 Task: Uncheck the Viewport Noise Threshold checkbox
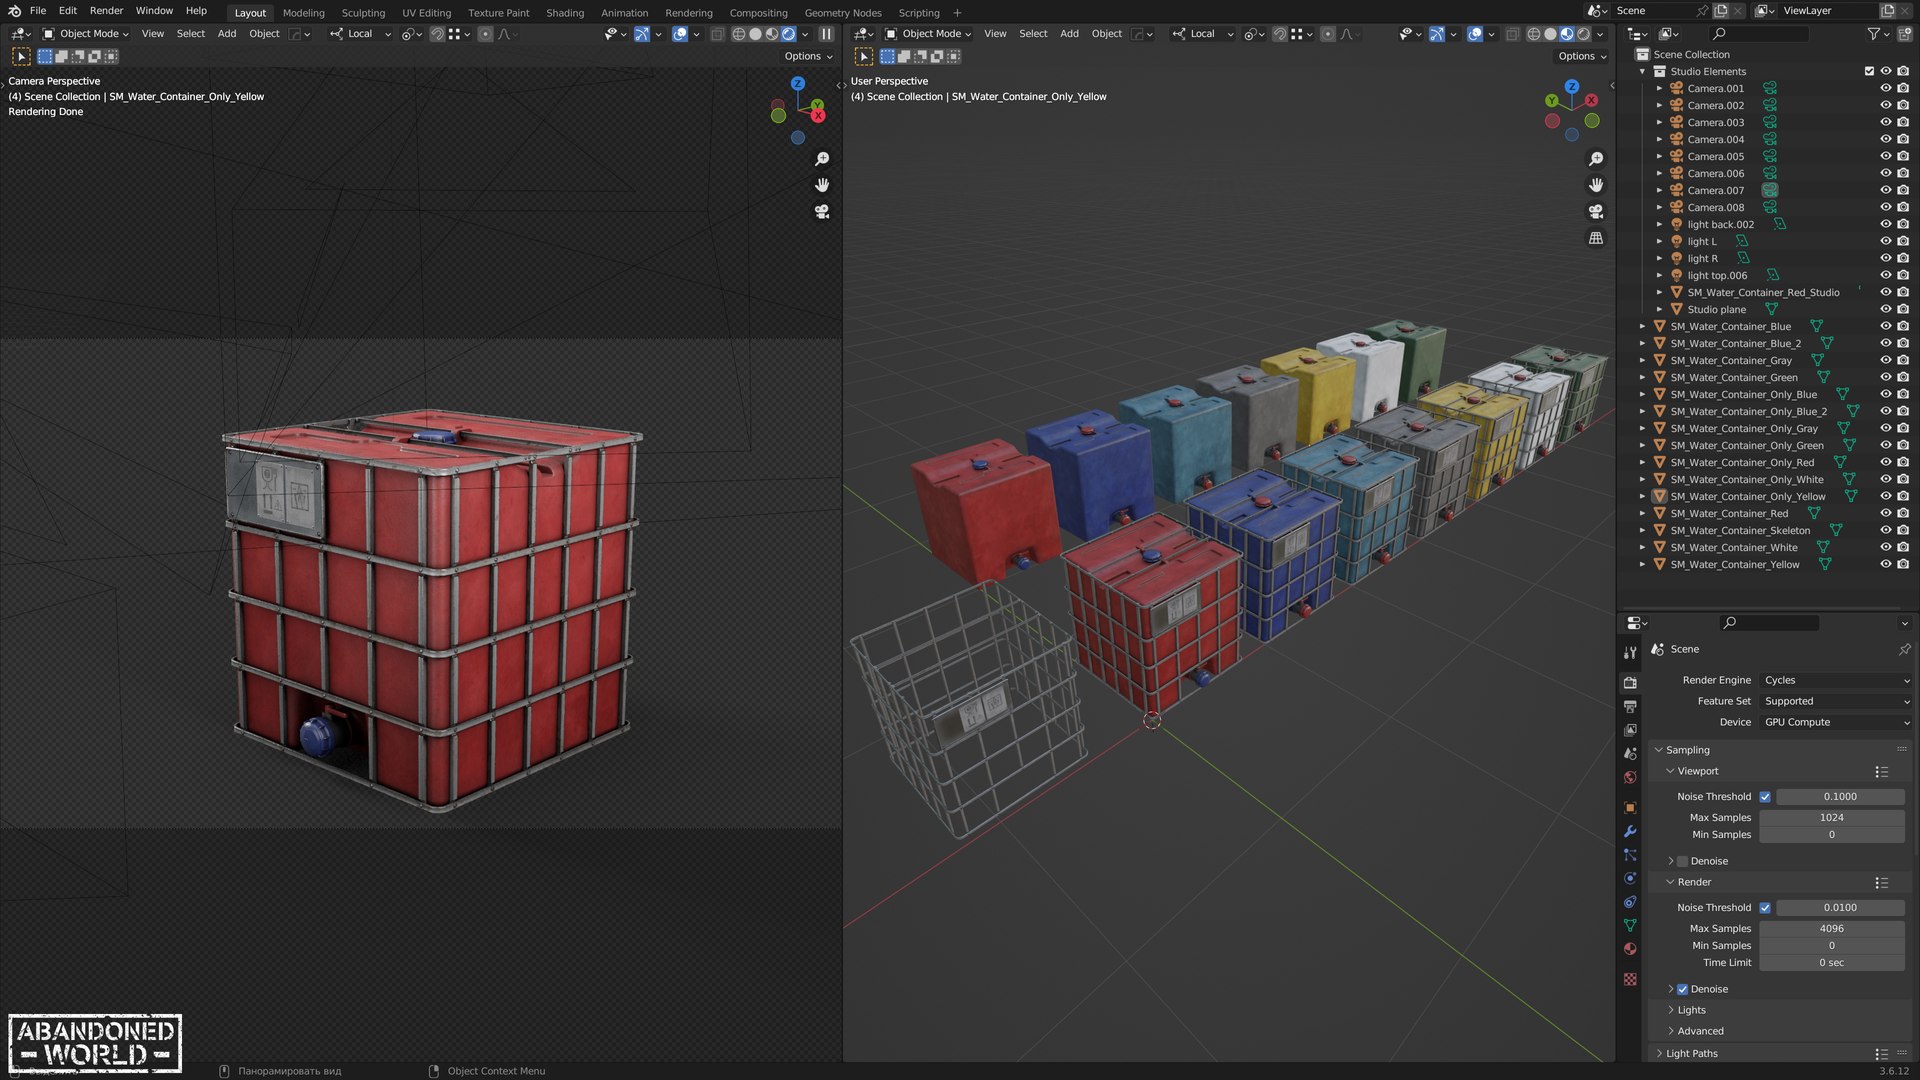coord(1765,797)
